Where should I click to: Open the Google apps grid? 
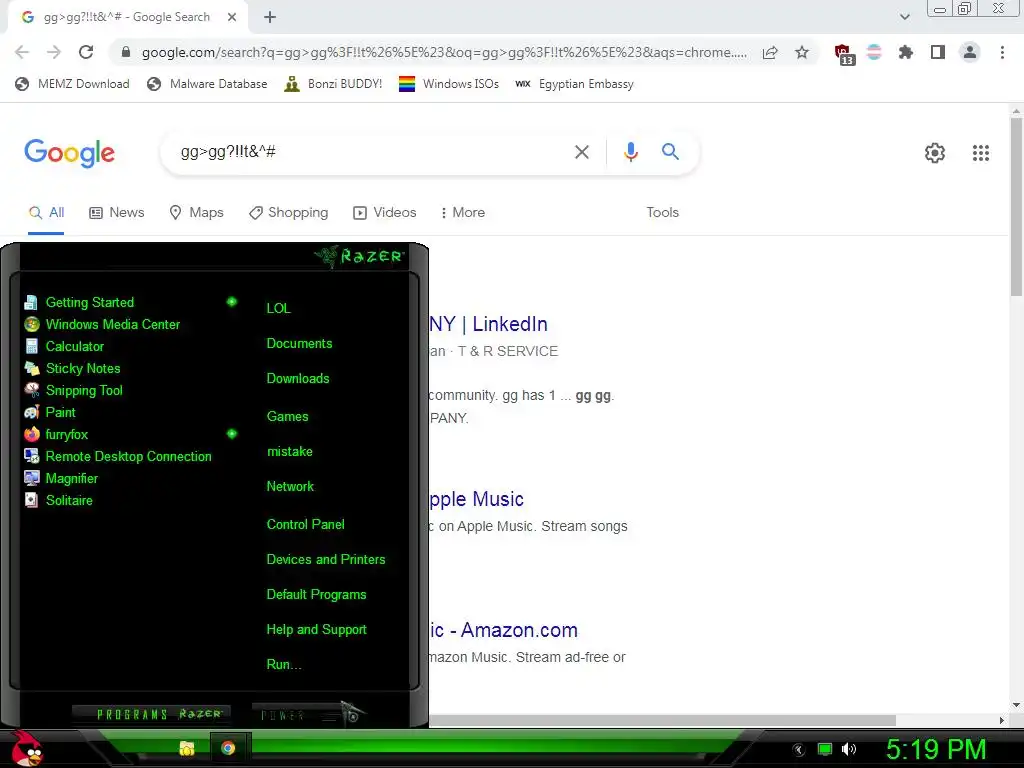coord(981,153)
